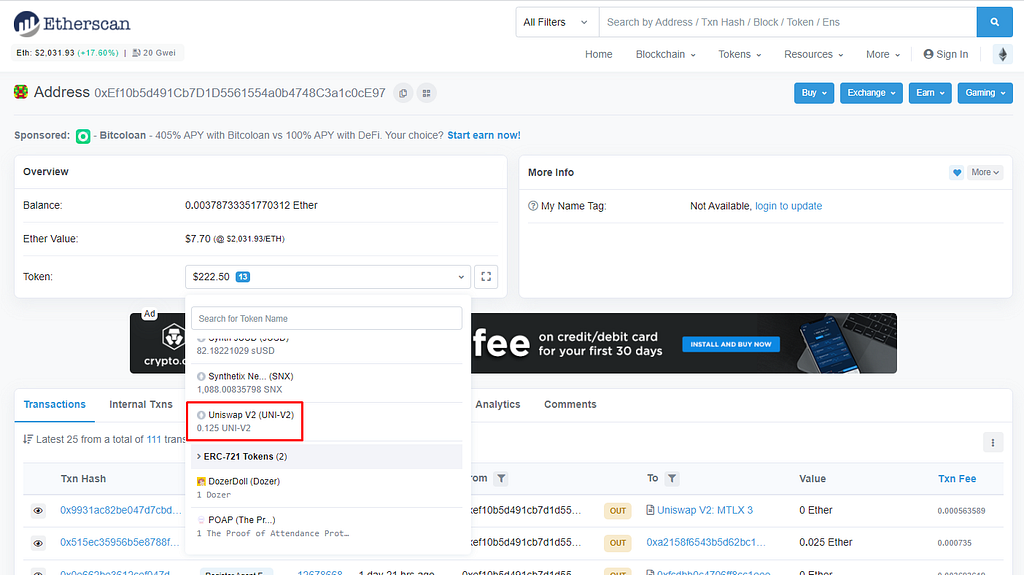Select DozerDoll (Dozer) token entry

(327, 488)
